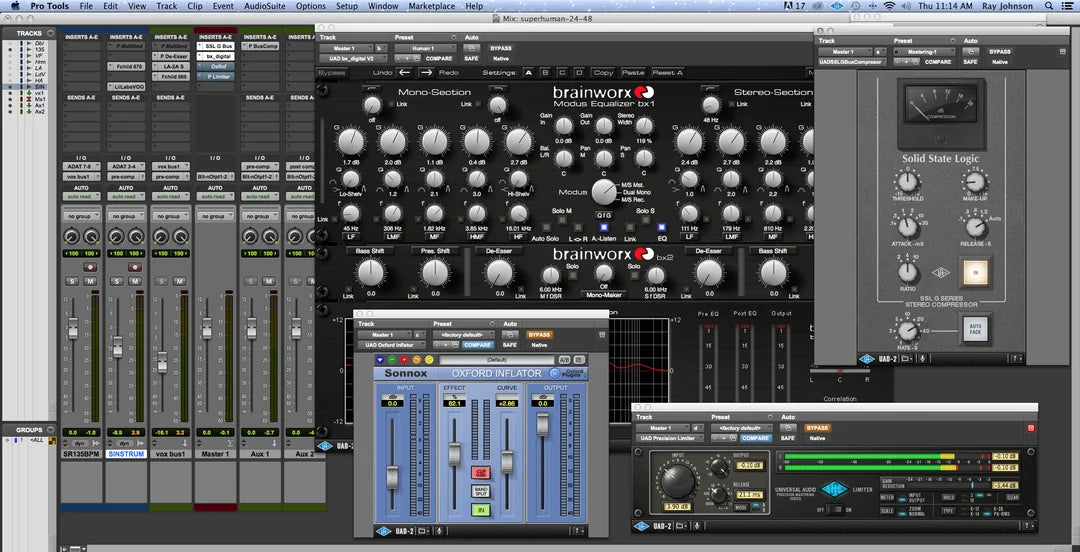Screen dimensions: 1080x552
Task: Click the folder icon in the Precision Limiter footer
Action: coord(681,526)
